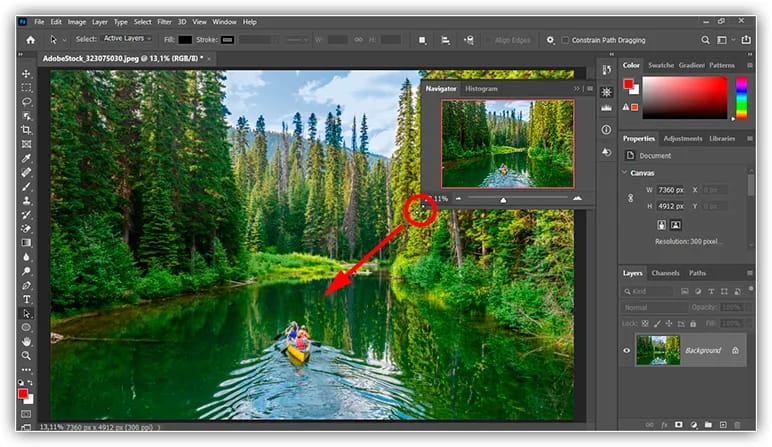
Task: Open the Filter menu
Action: [164, 22]
